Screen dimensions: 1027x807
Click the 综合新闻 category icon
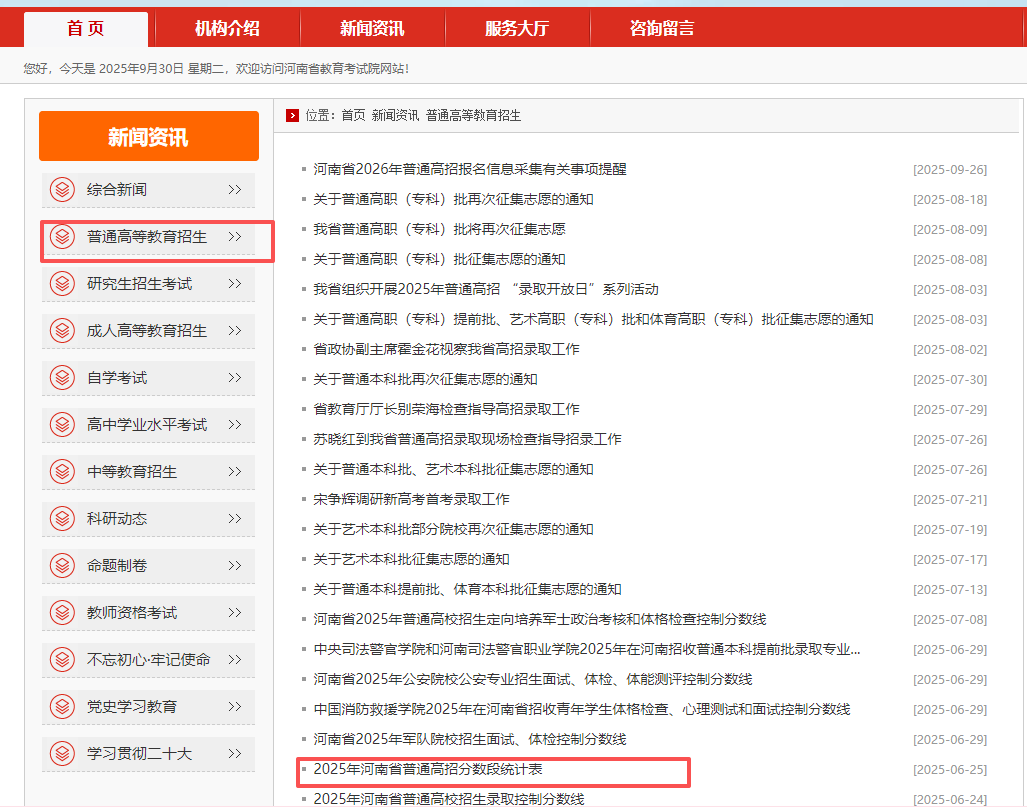tap(62, 190)
